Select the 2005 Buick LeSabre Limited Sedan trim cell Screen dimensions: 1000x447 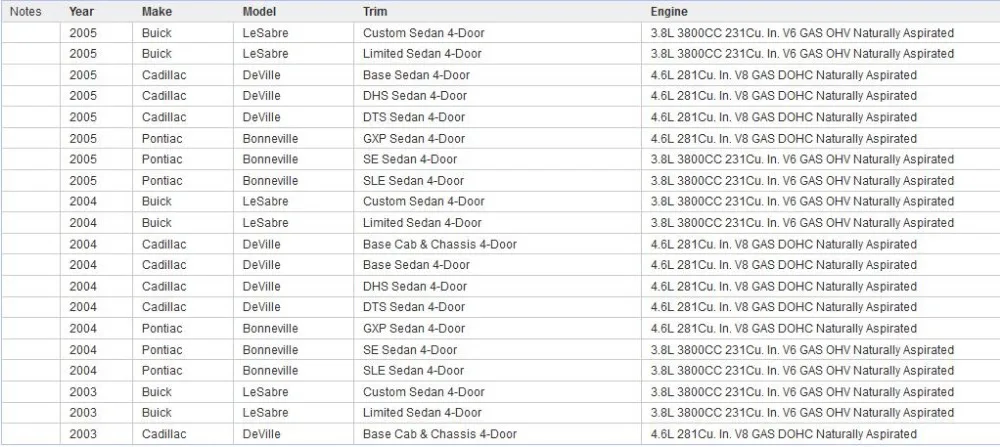497,54
